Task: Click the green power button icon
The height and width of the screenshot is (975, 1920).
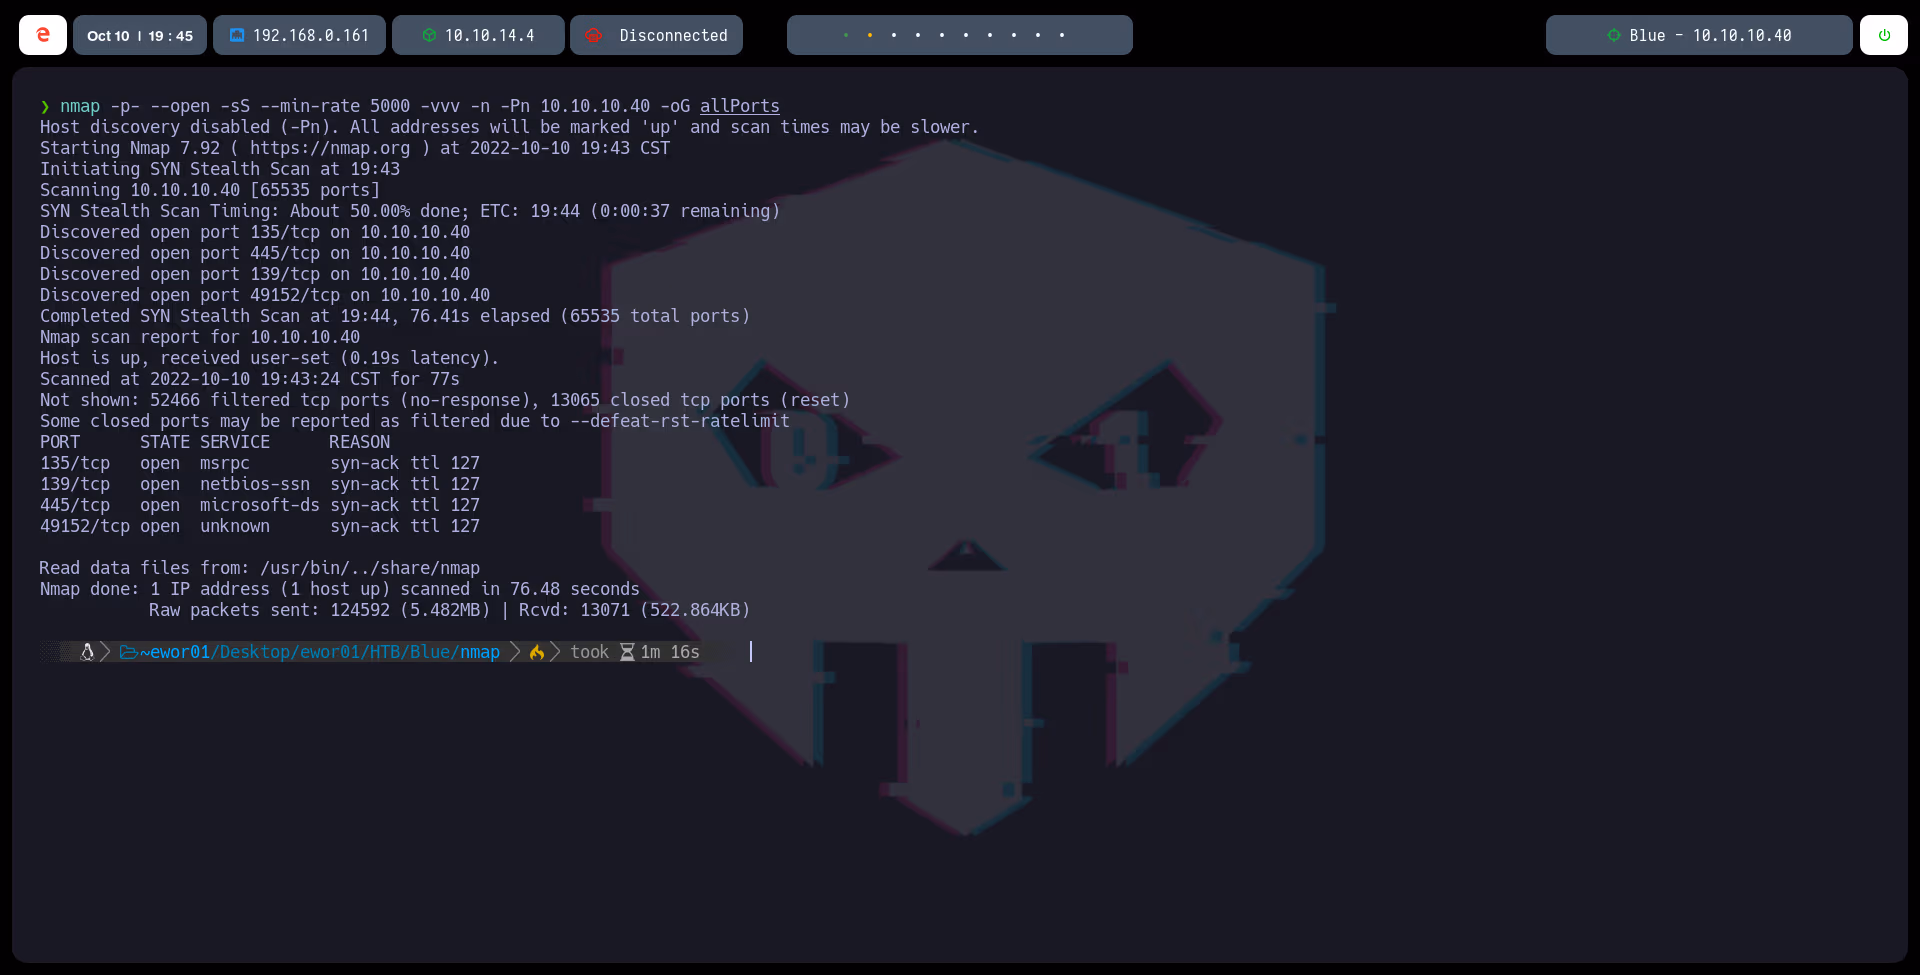Action: coord(1884,35)
